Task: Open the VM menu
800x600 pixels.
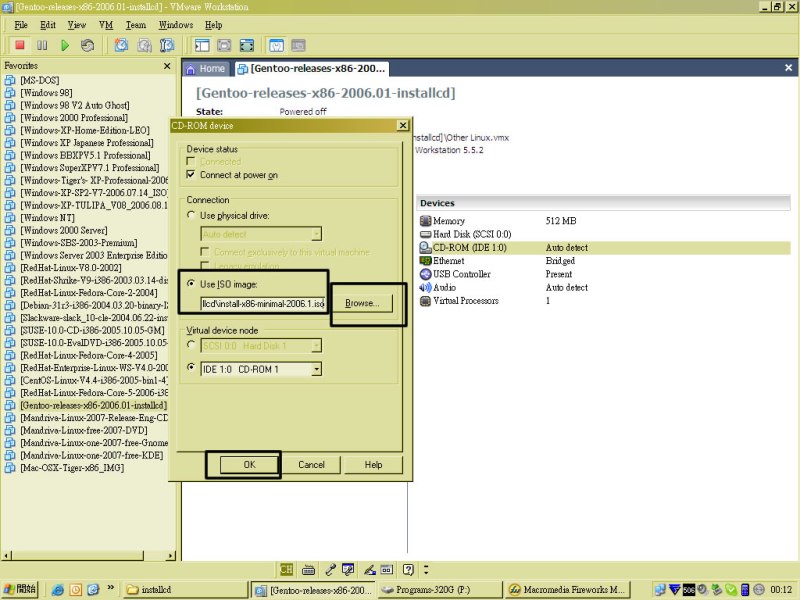Action: click(x=106, y=25)
